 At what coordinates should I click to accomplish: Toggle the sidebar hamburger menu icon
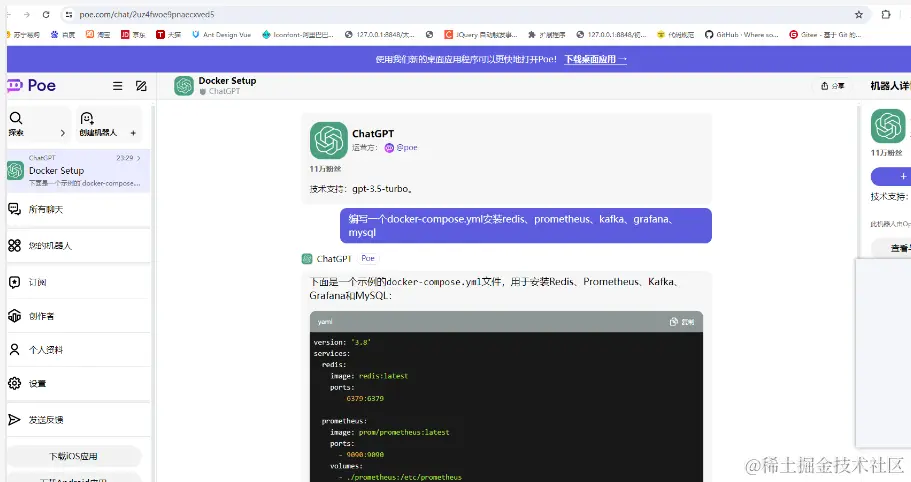(117, 86)
